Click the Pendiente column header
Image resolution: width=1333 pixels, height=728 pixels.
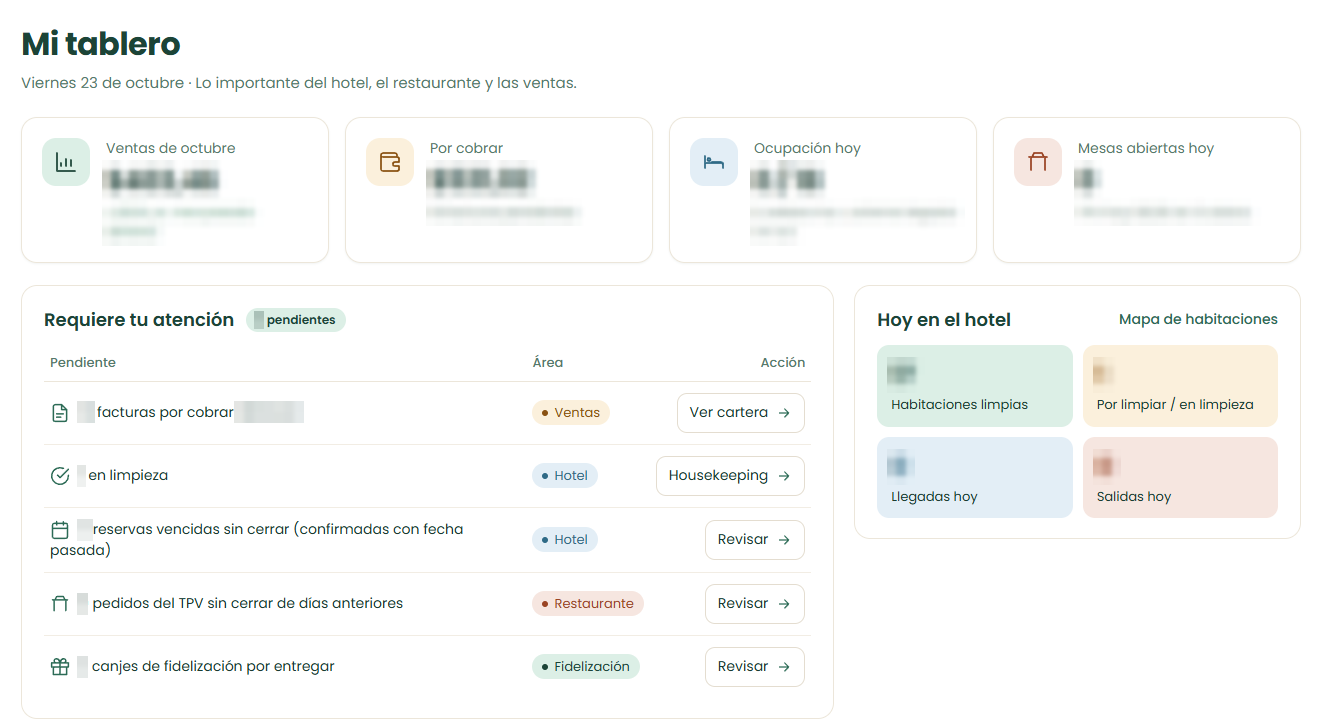point(83,363)
